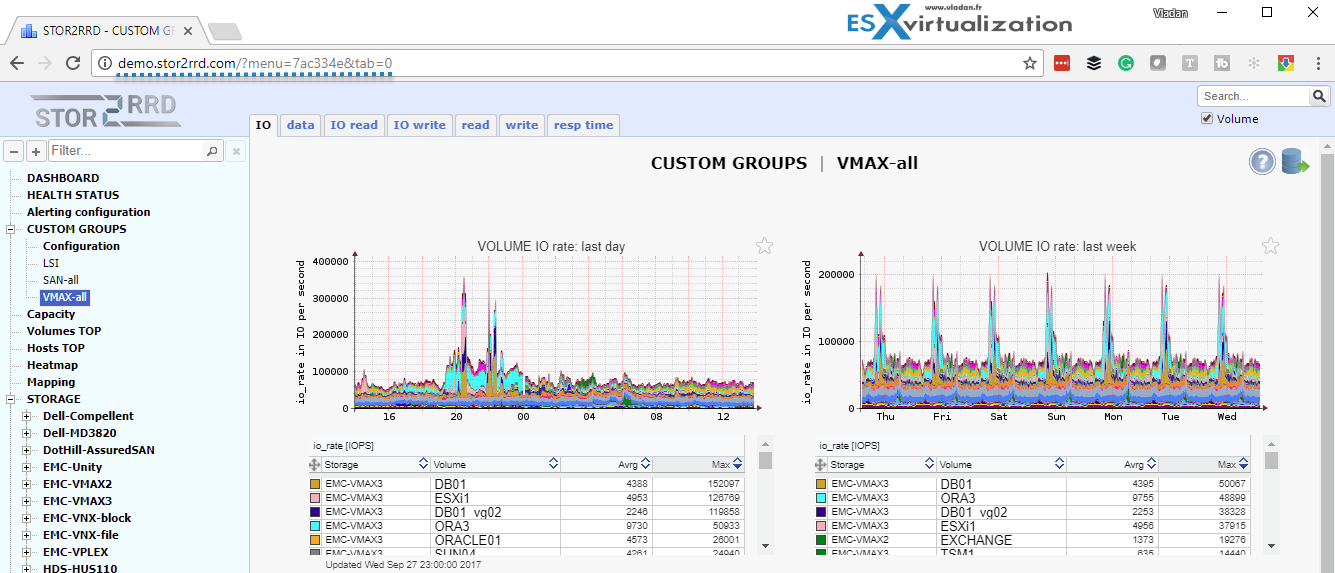Click the search magnifier button

tap(1319, 96)
